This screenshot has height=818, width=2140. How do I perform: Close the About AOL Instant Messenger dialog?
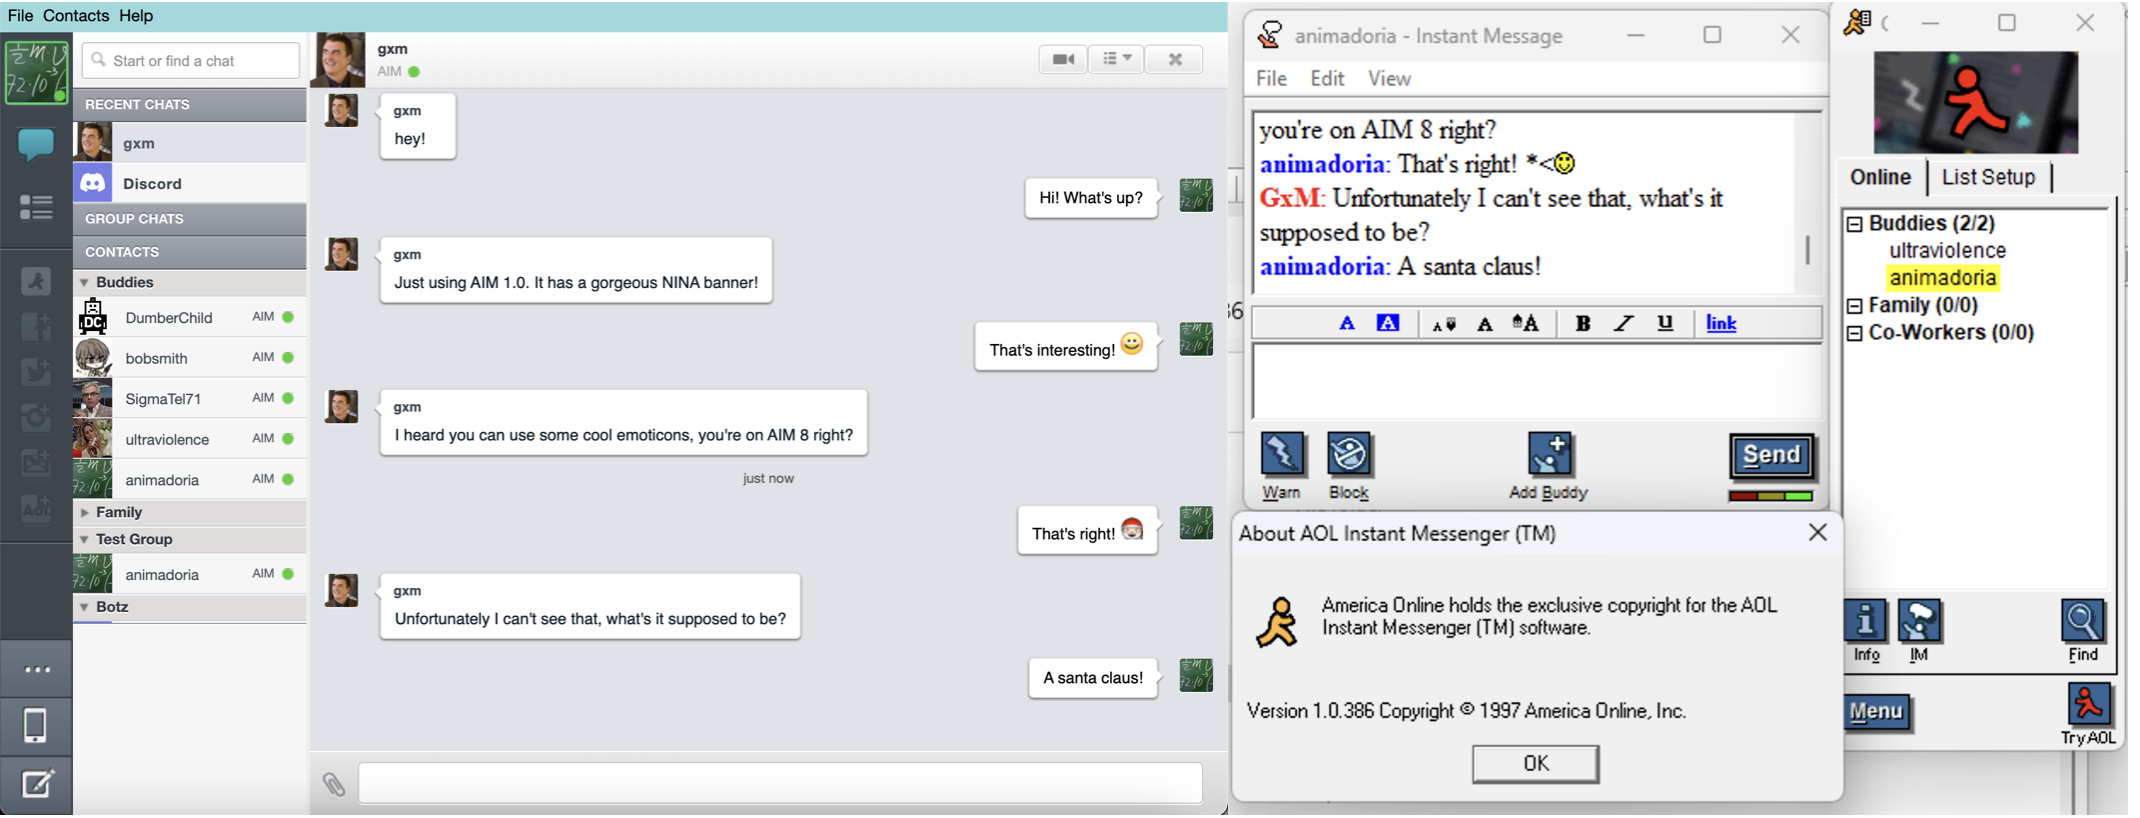click(x=1817, y=533)
